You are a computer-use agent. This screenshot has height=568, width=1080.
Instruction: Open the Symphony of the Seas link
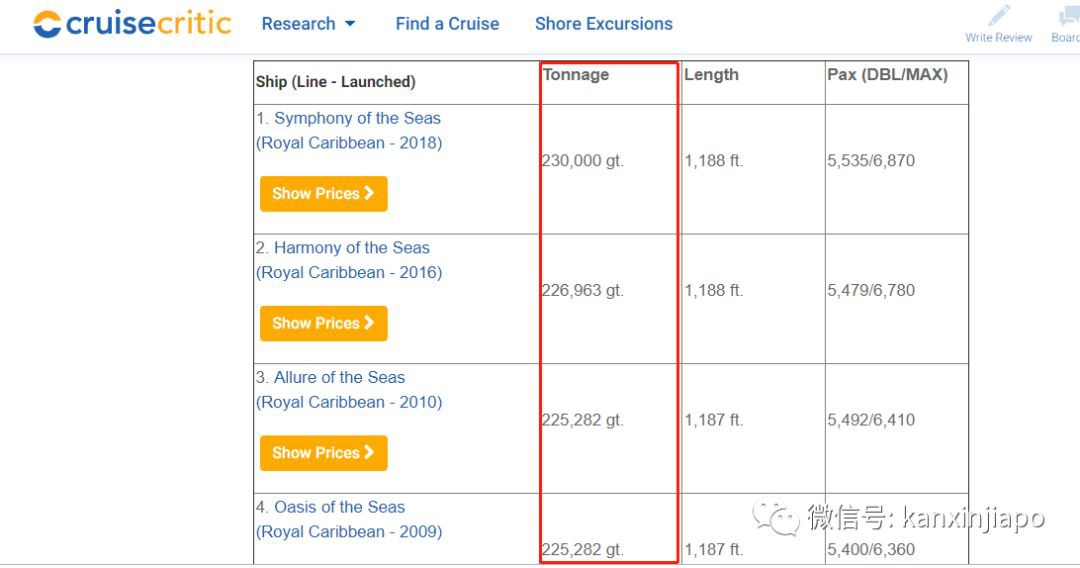(x=357, y=118)
